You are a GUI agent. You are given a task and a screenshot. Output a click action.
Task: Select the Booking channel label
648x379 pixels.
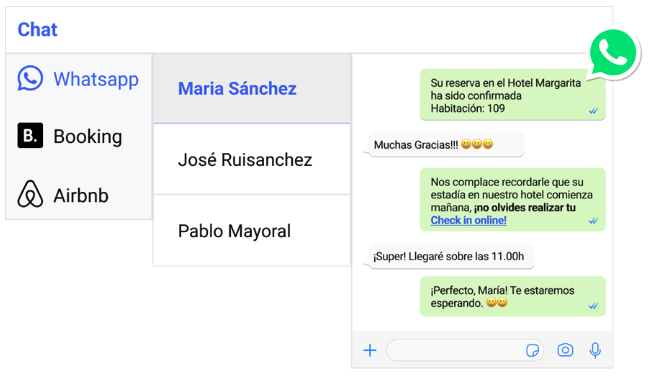[x=88, y=136]
